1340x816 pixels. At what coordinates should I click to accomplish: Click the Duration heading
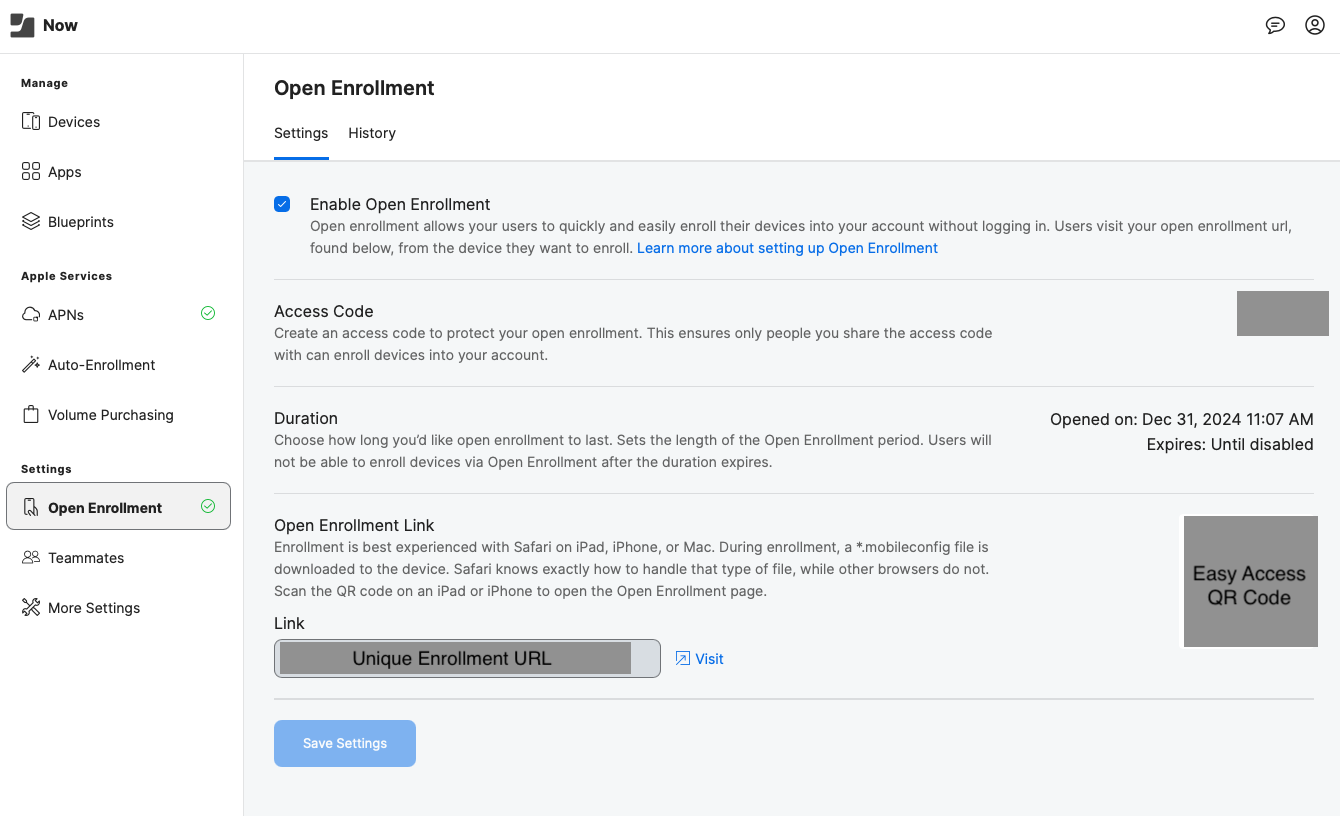click(x=306, y=418)
